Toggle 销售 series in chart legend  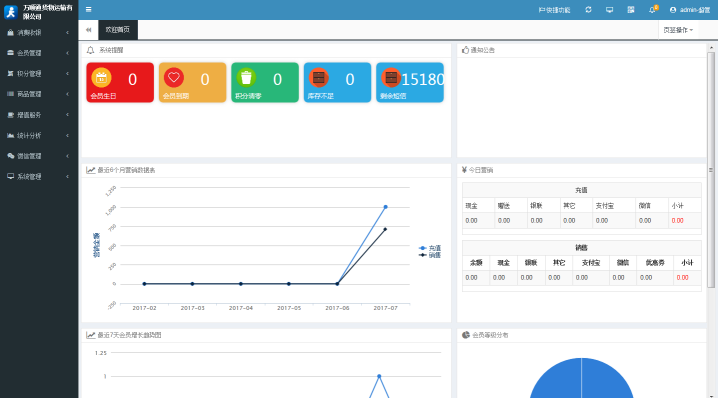click(430, 255)
